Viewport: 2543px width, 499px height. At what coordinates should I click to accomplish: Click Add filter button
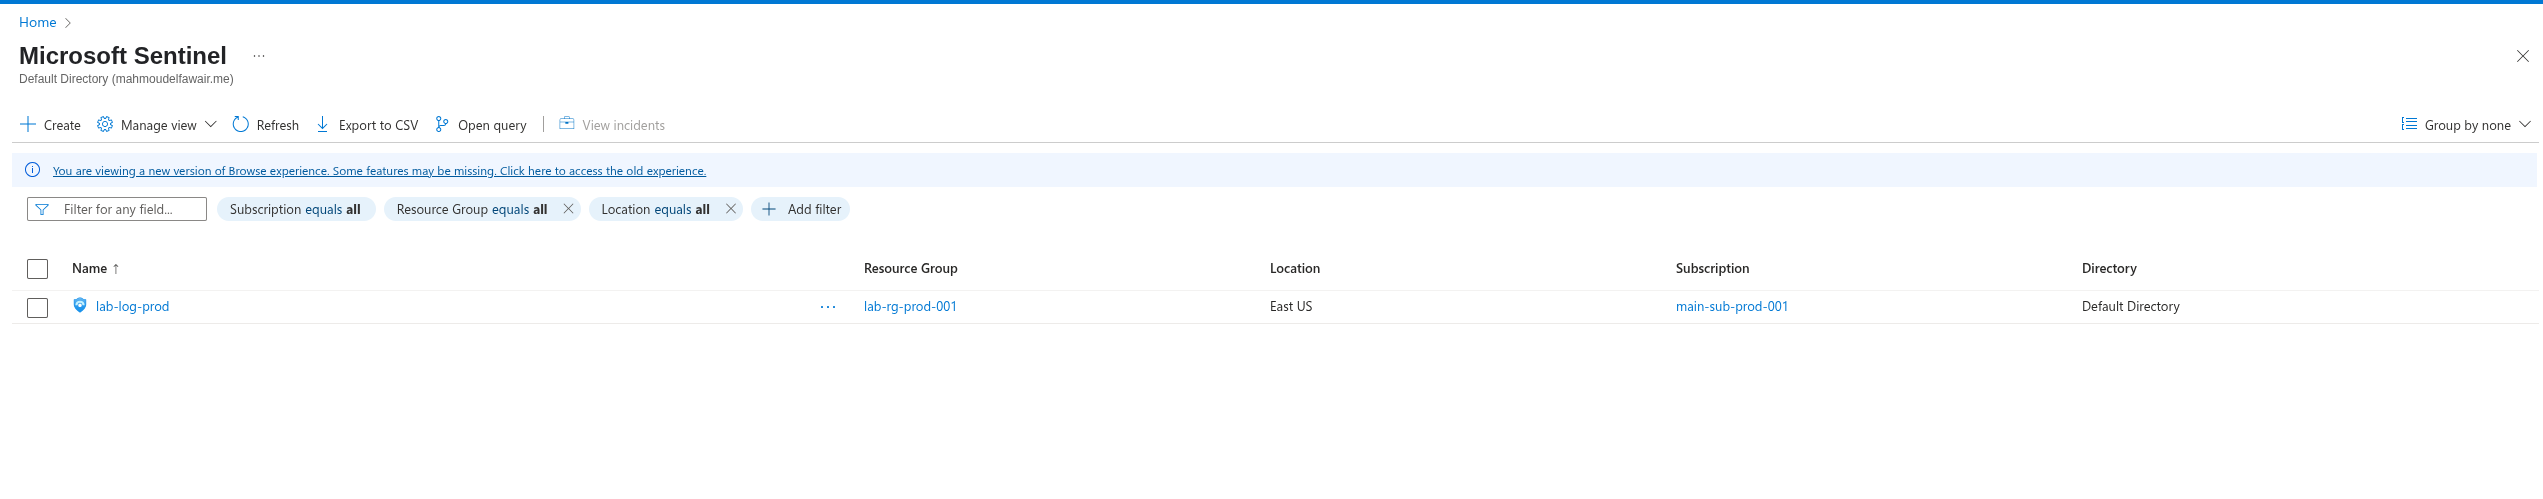coord(801,209)
